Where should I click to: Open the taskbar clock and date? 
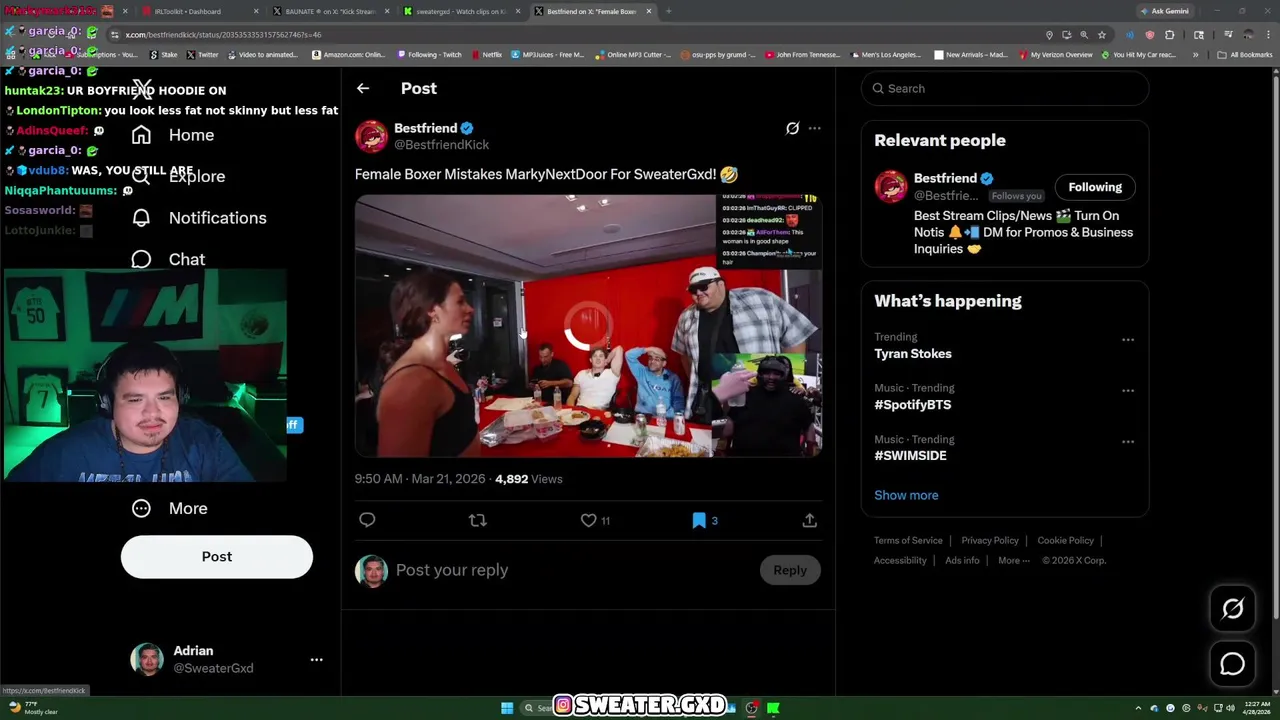[1256, 708]
